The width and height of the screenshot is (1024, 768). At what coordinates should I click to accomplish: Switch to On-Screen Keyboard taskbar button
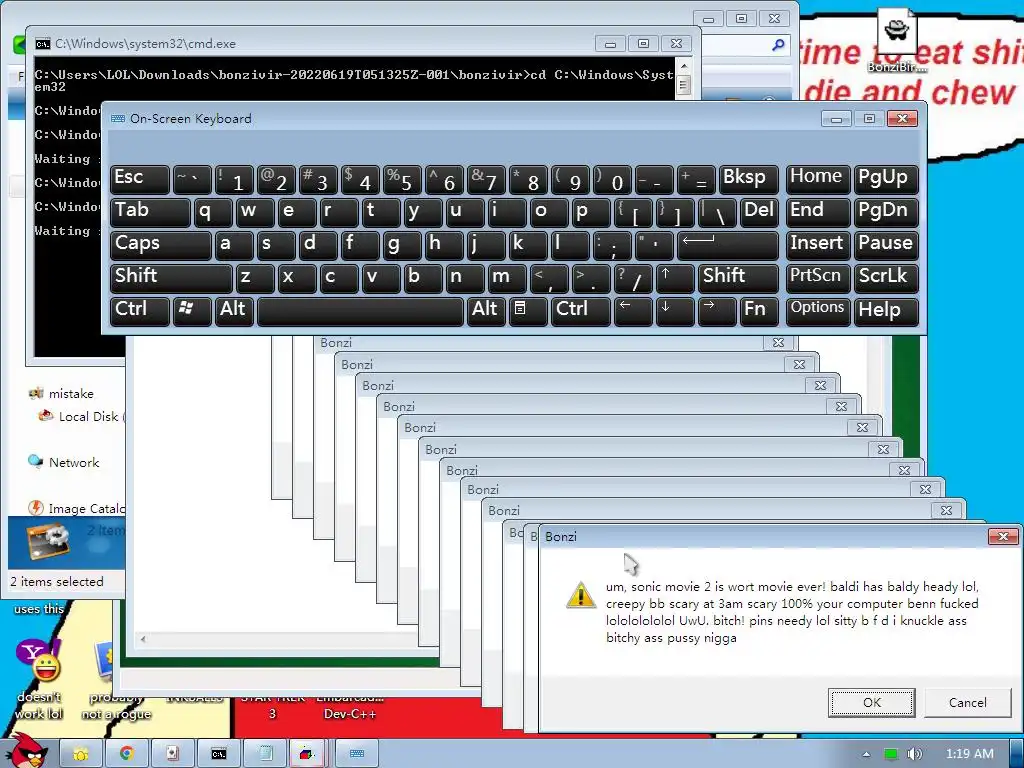point(357,754)
